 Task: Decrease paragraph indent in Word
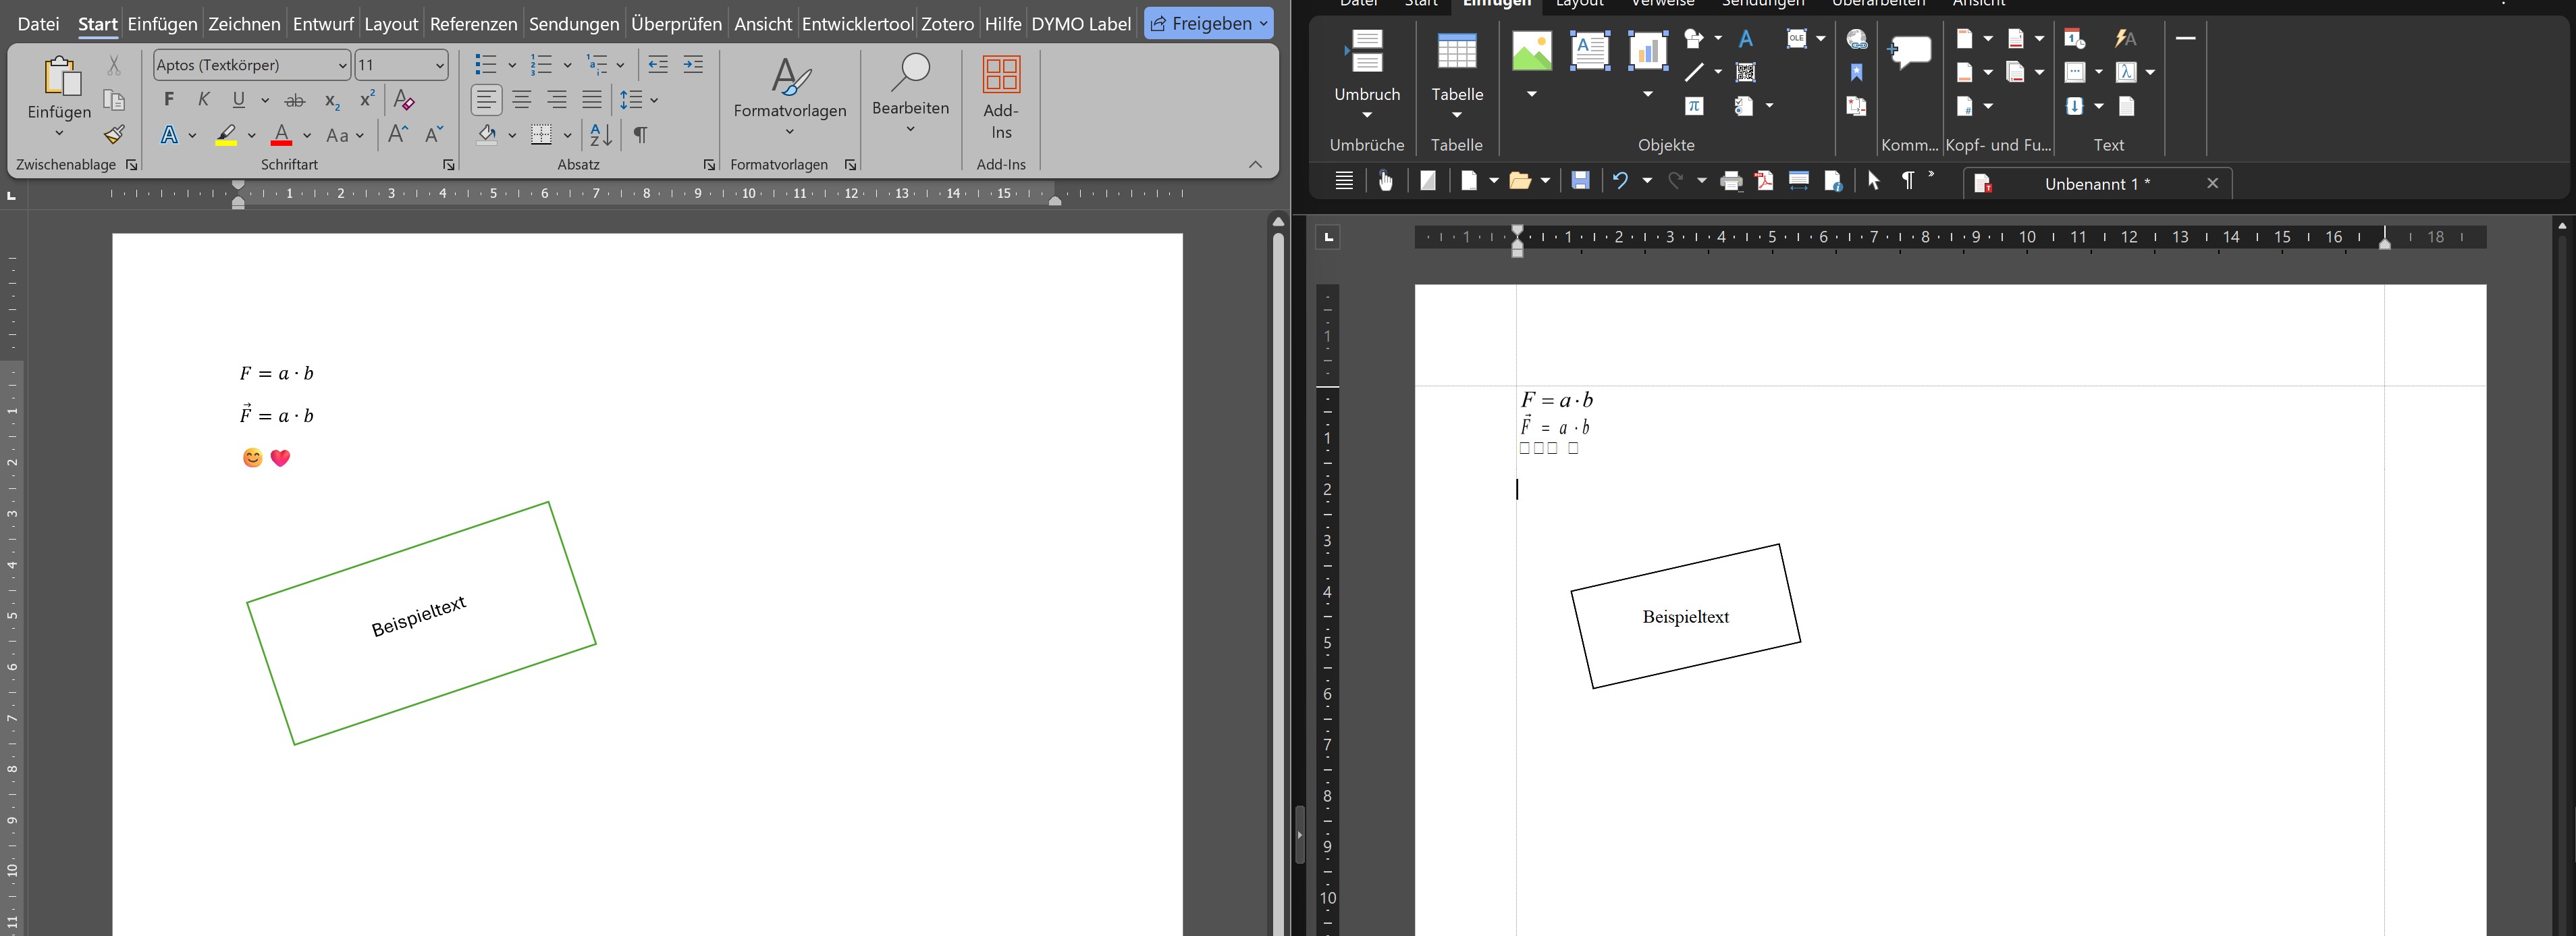(657, 65)
